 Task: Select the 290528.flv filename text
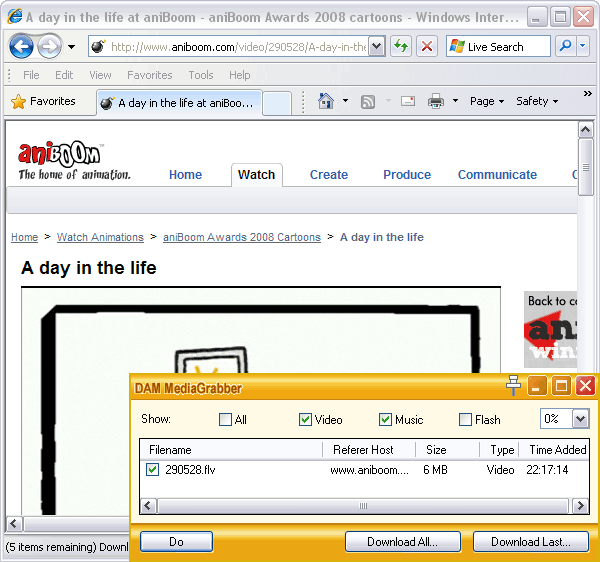pos(190,470)
